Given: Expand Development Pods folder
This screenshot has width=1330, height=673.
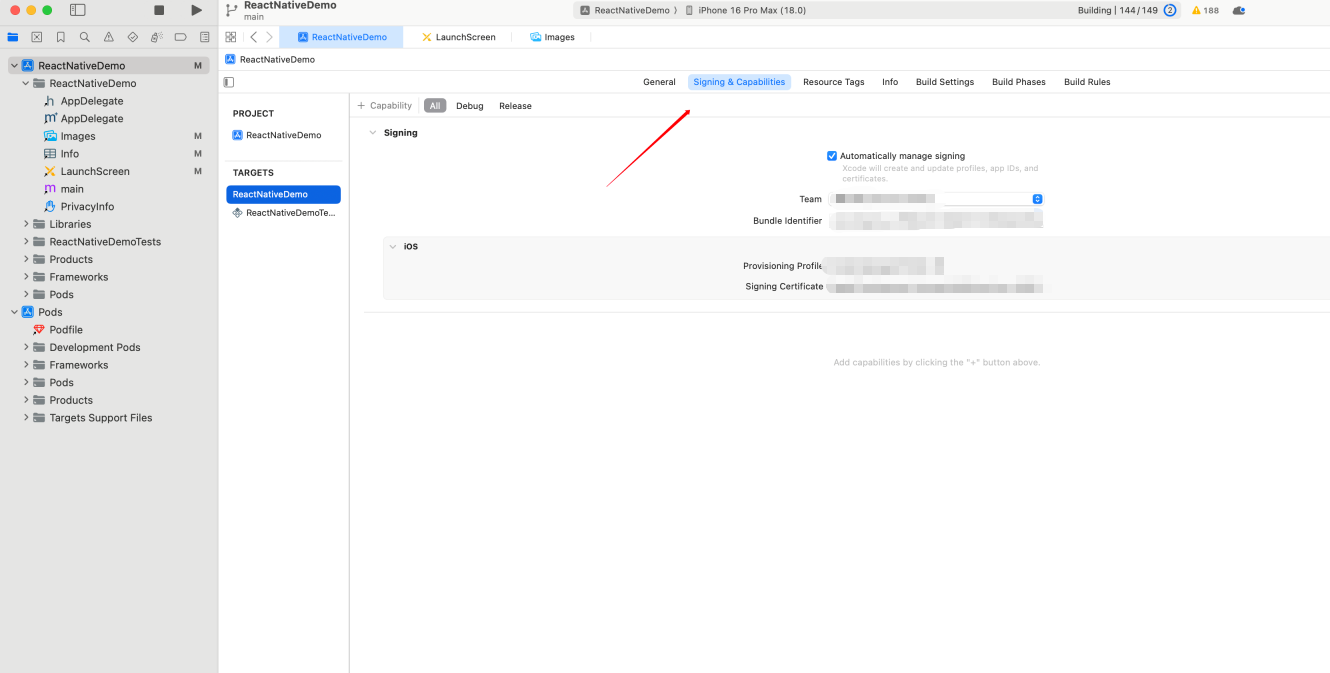Looking at the screenshot, I should click(26, 347).
